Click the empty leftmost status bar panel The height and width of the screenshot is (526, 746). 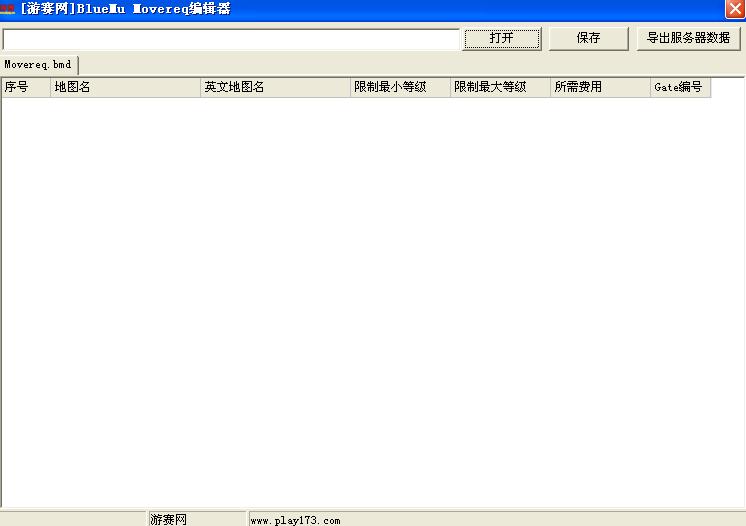point(73,519)
